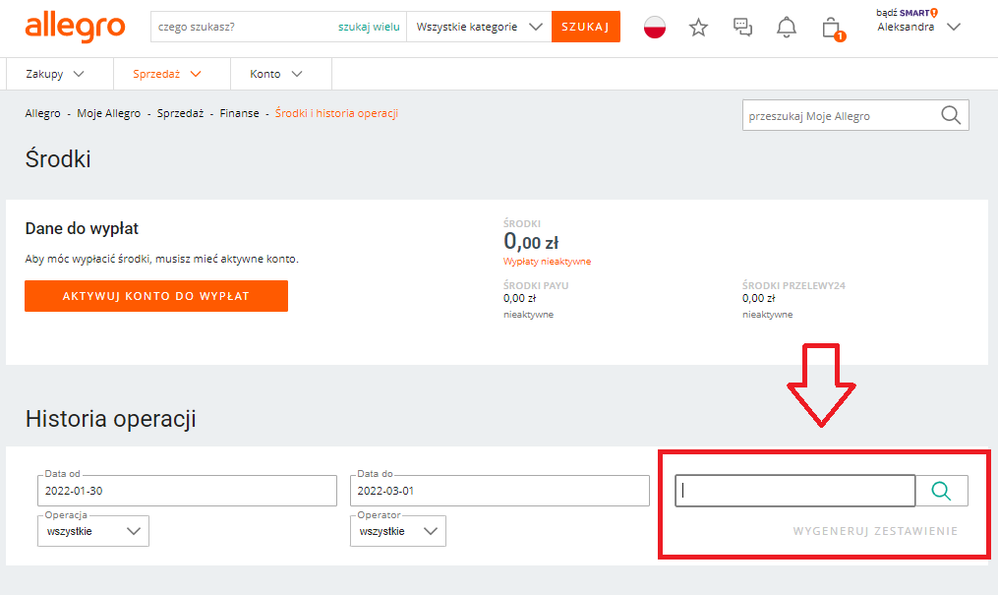Click WYGENERUJ ZESTAWIENIE button
The width and height of the screenshot is (998, 595).
point(875,531)
